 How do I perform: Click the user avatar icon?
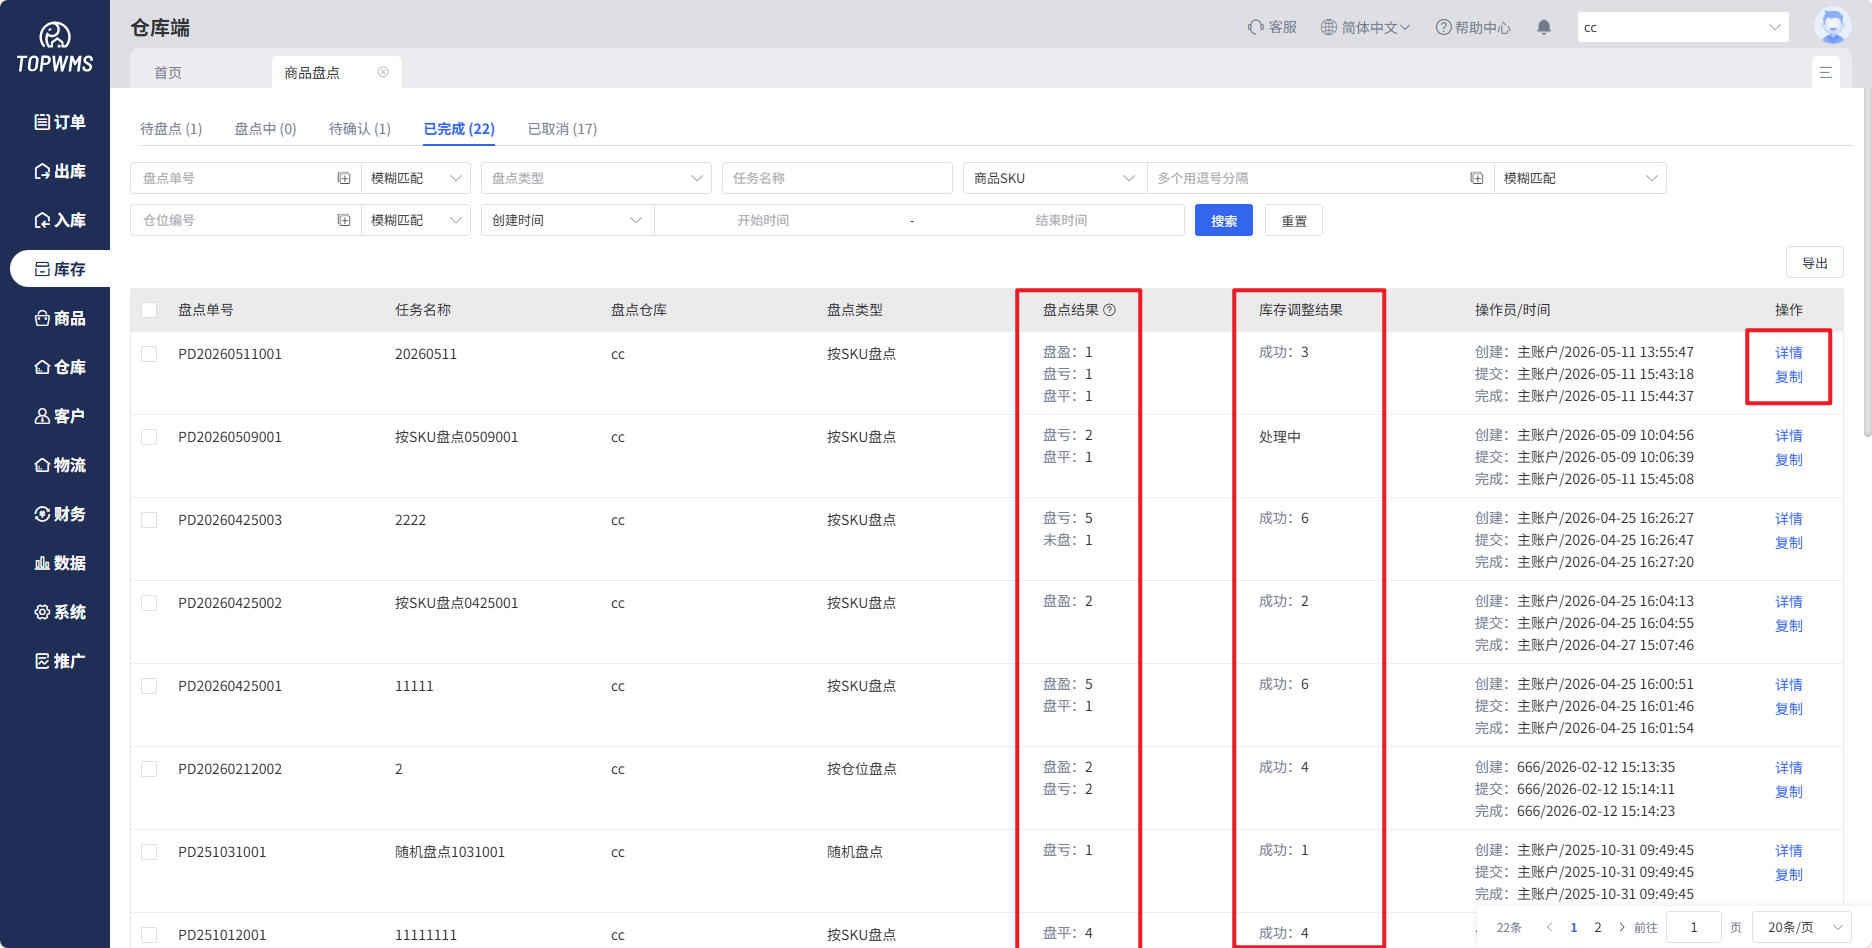coord(1832,26)
